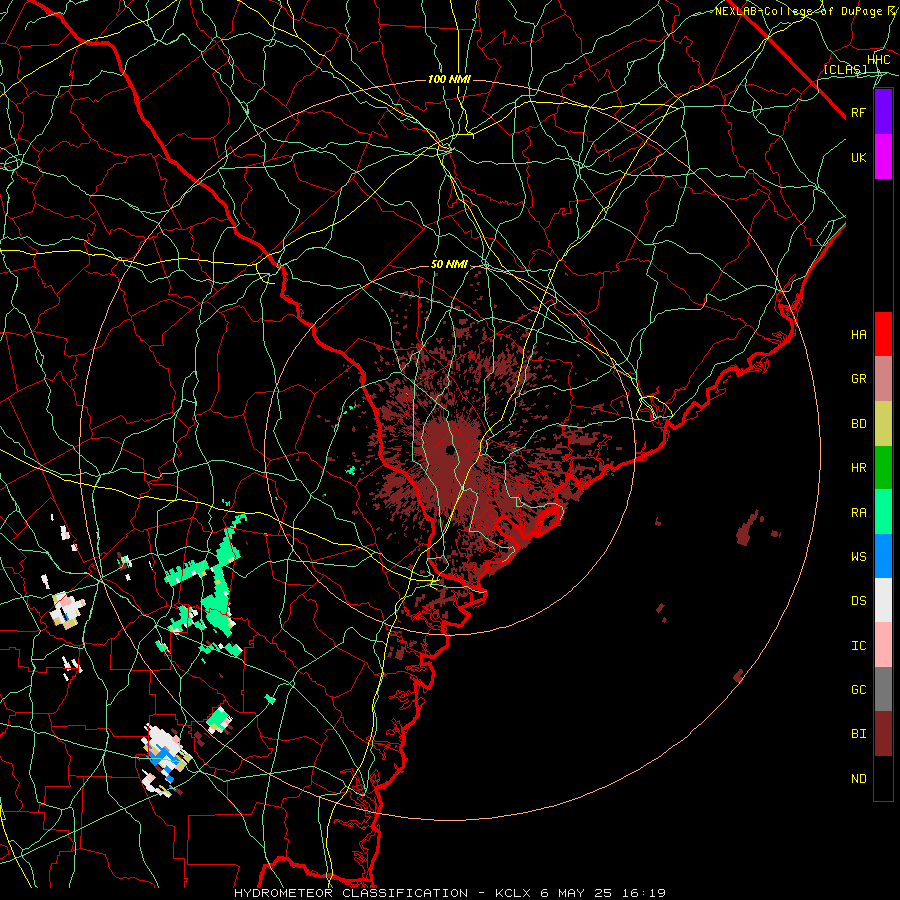Click the salmon GR legend color swatch

click(x=883, y=379)
